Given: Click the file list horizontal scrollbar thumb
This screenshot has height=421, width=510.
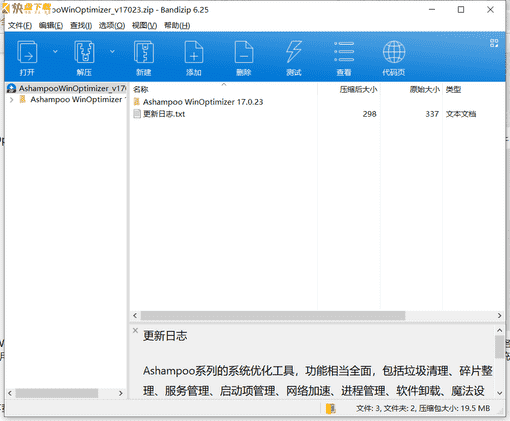Looking at the screenshot, I should tap(273, 315).
